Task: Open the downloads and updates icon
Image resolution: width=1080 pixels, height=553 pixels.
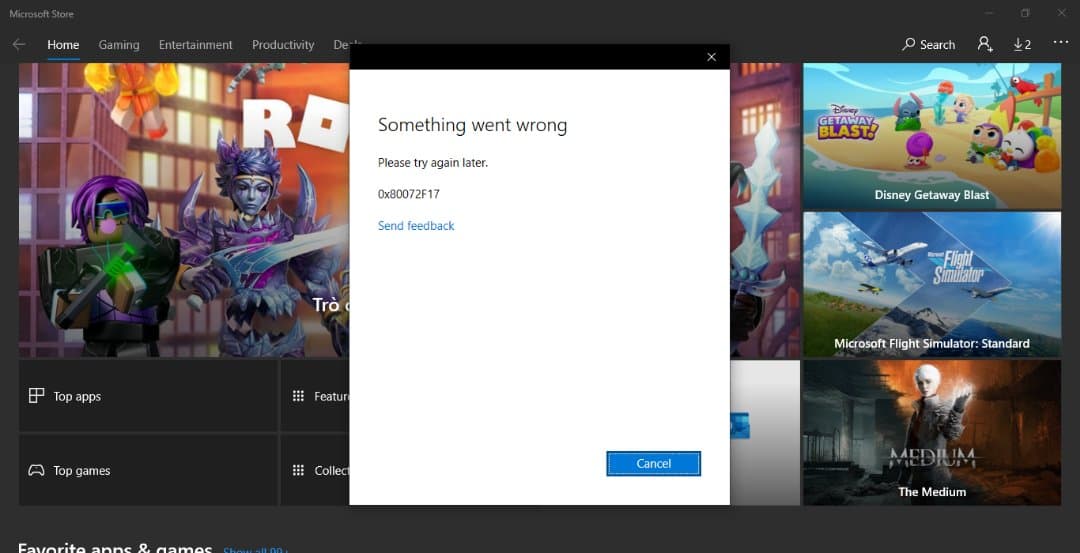Action: [1022, 45]
